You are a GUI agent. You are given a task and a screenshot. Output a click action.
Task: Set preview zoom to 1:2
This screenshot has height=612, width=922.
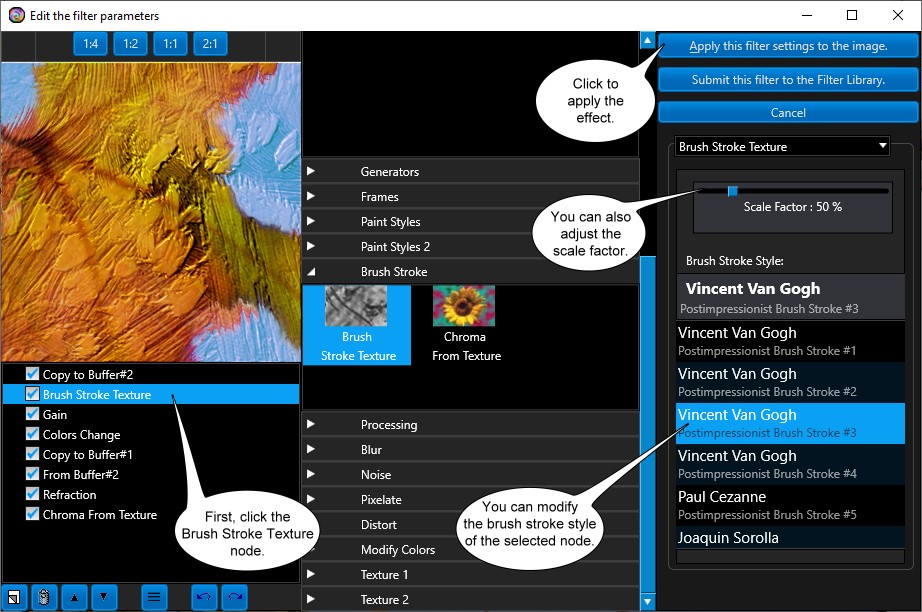point(131,44)
